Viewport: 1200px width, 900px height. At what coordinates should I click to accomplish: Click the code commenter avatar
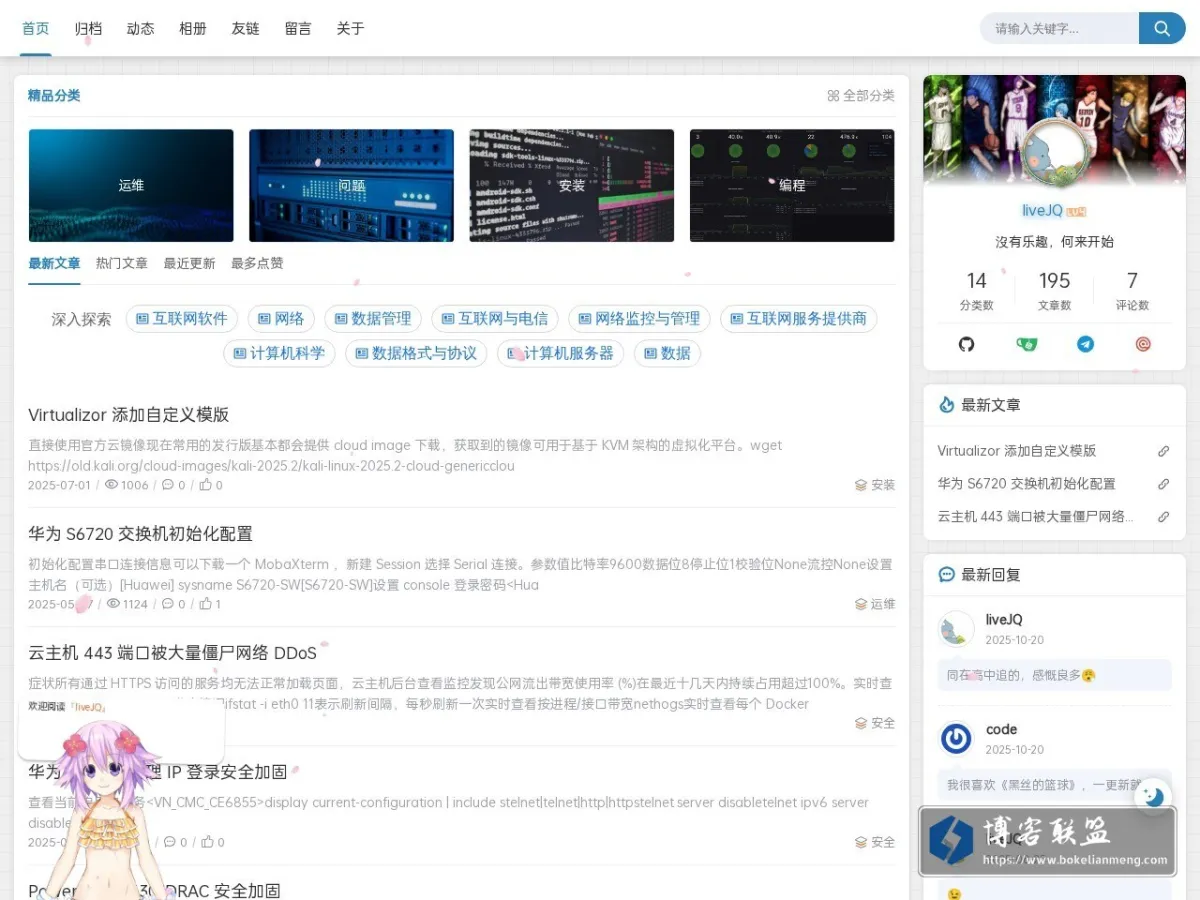pos(957,739)
